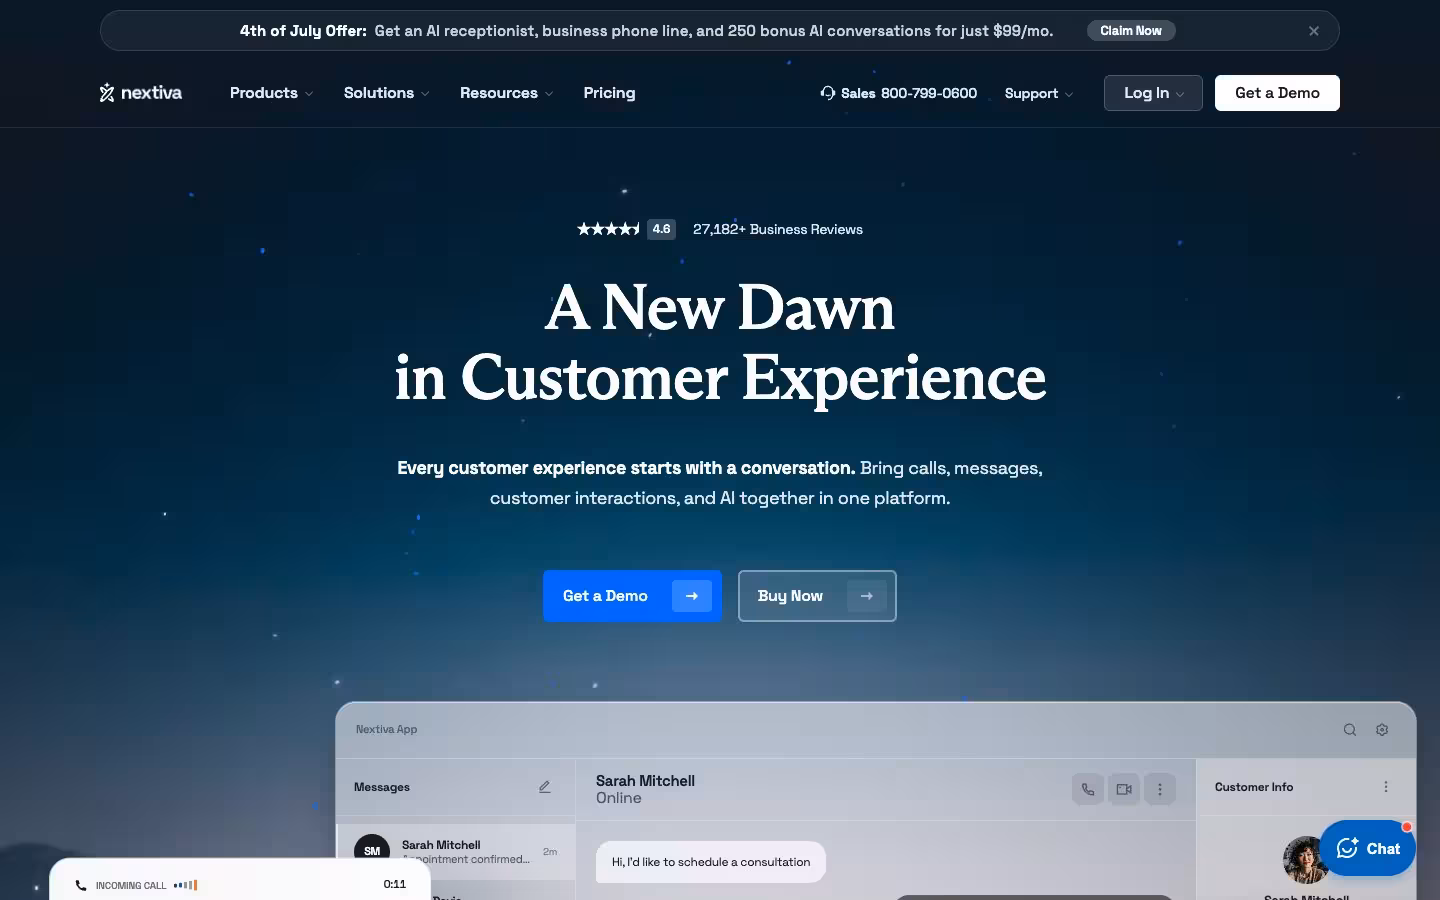Viewport: 1440px width, 900px height.
Task: Open the Resources dropdown
Action: click(507, 93)
